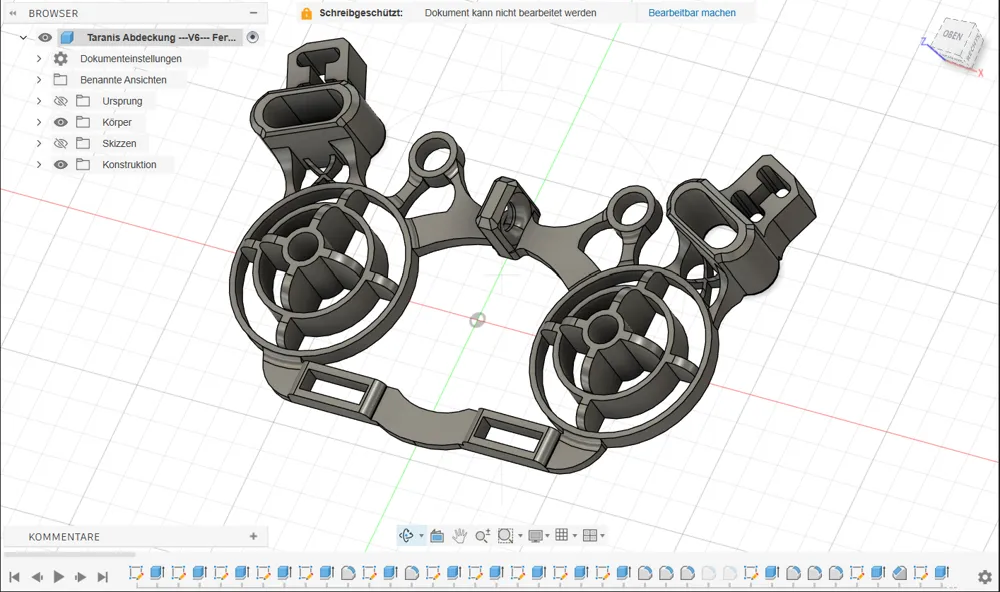Screen dimensions: 1000x592
Task: Expand the Benannte Ansichten node
Action: [39, 80]
